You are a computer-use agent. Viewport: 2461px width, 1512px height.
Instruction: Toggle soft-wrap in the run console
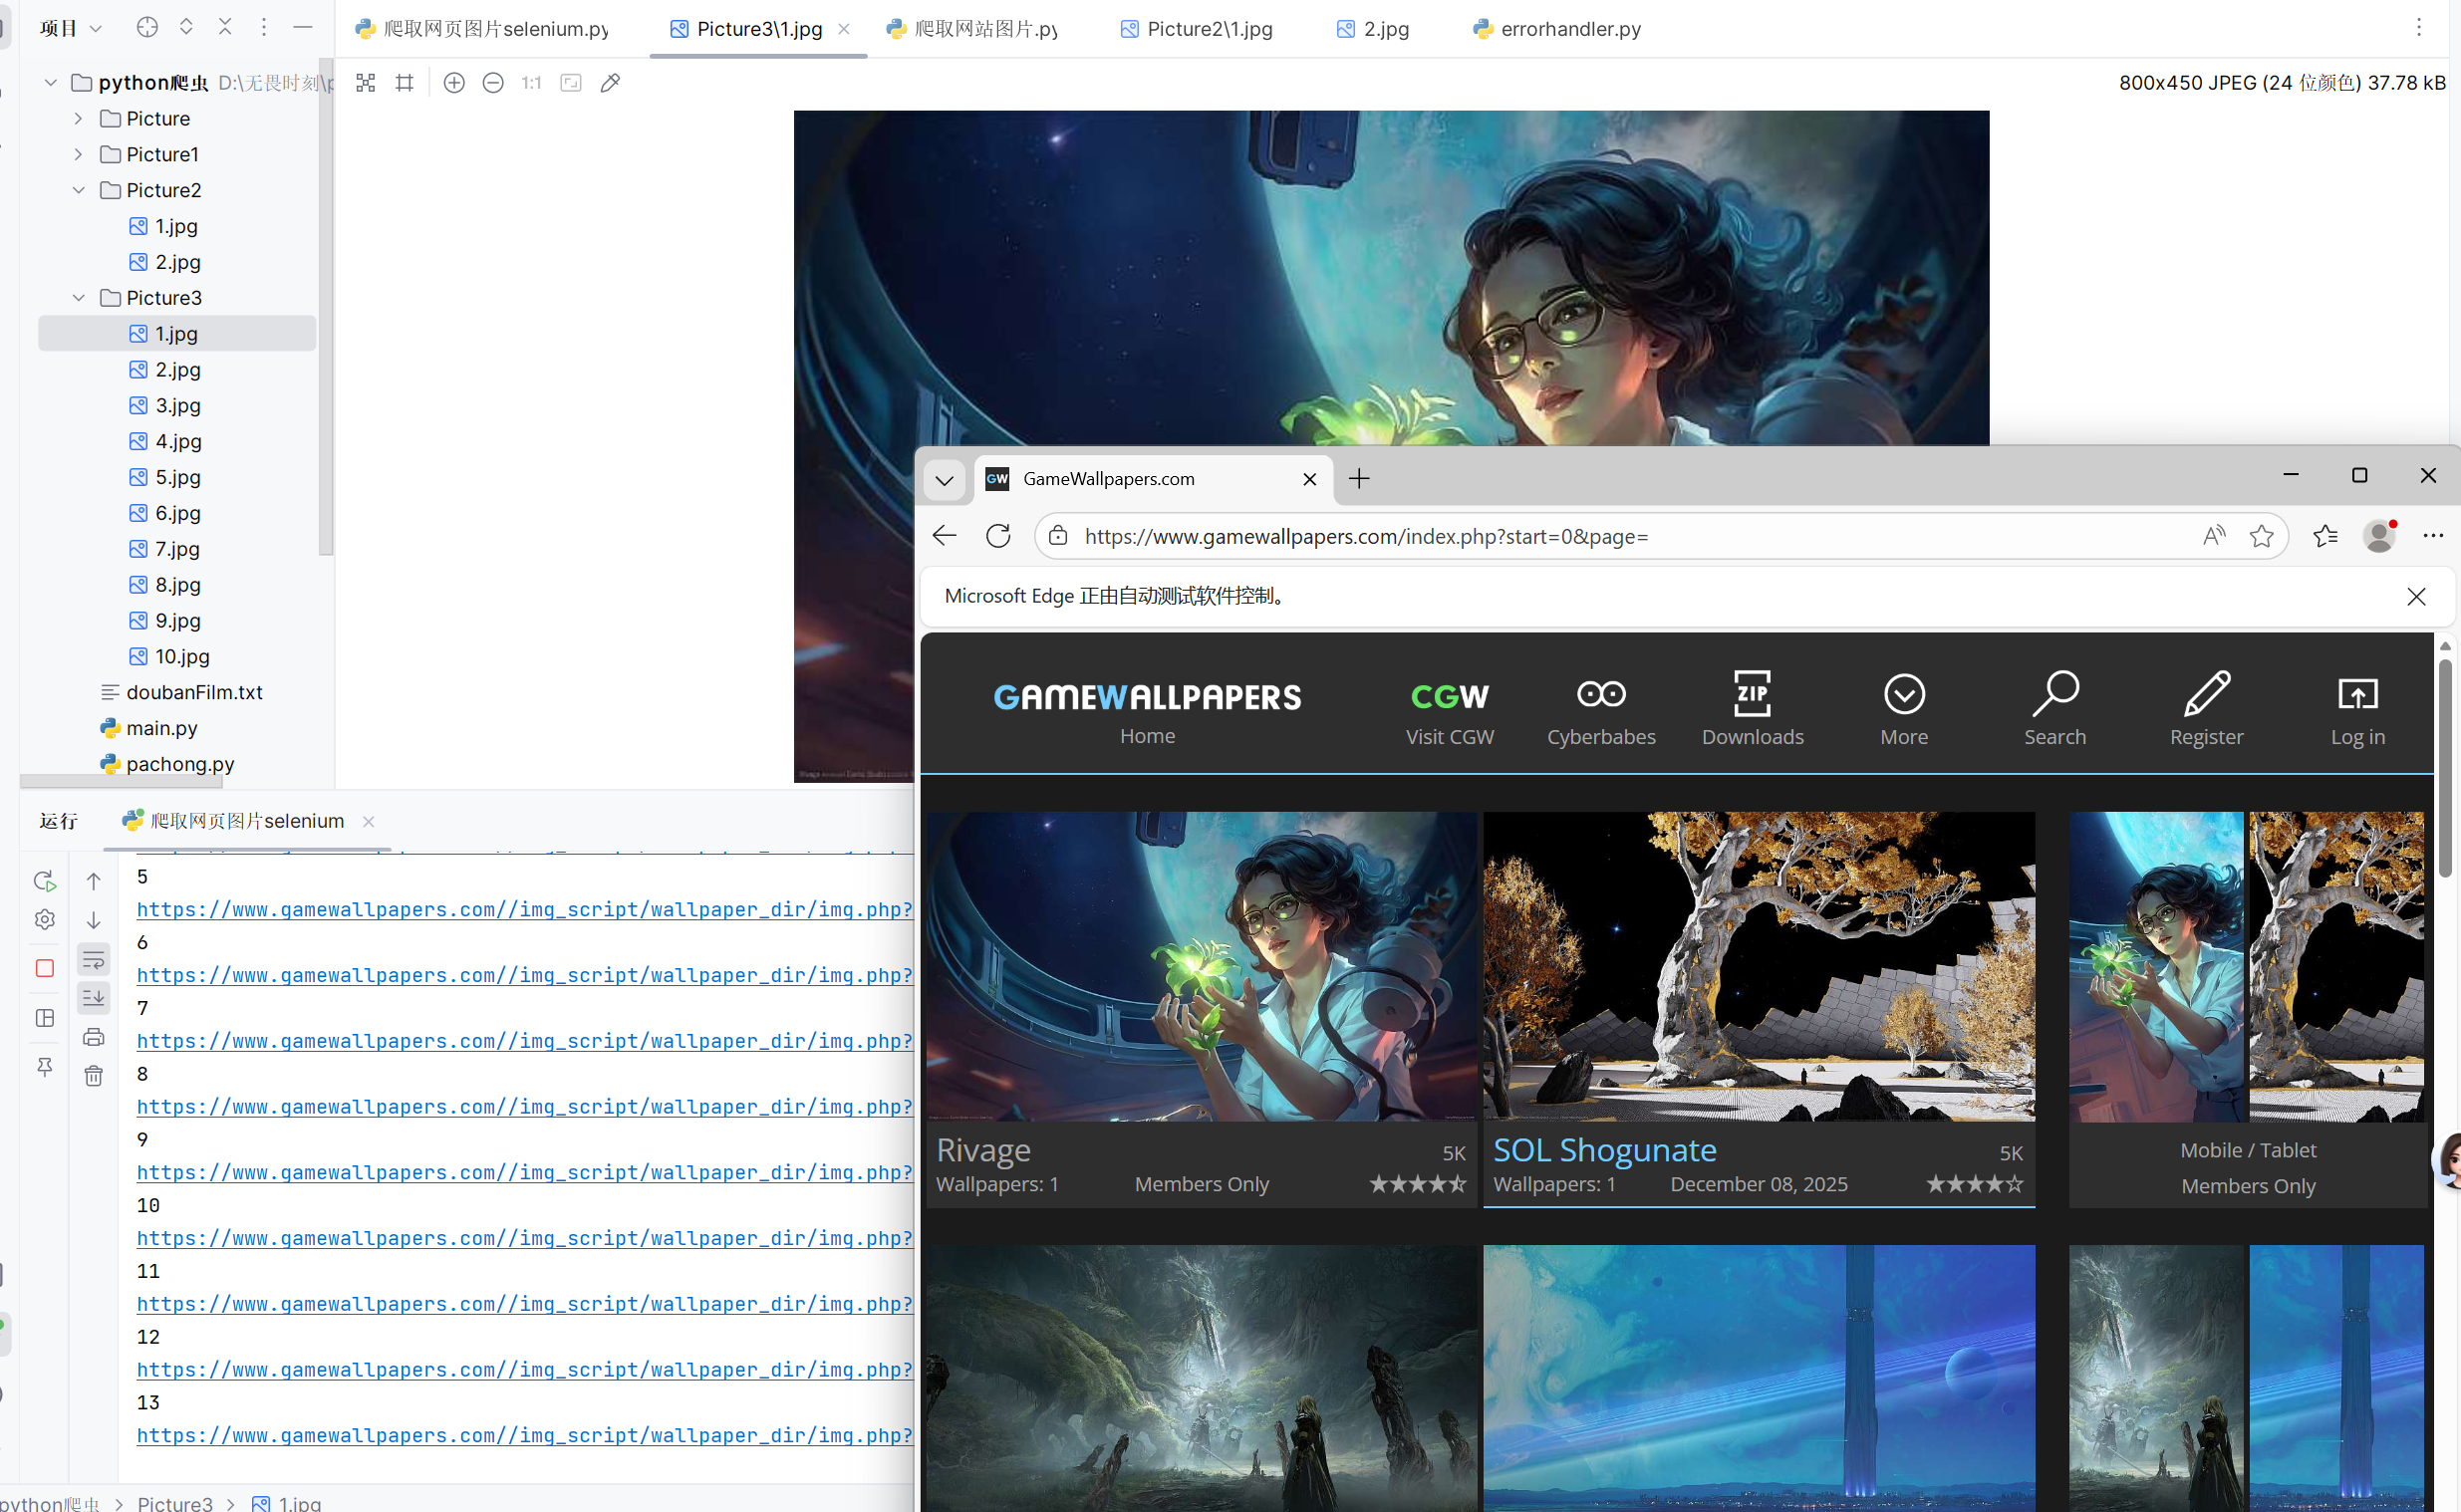pyautogui.click(x=94, y=960)
